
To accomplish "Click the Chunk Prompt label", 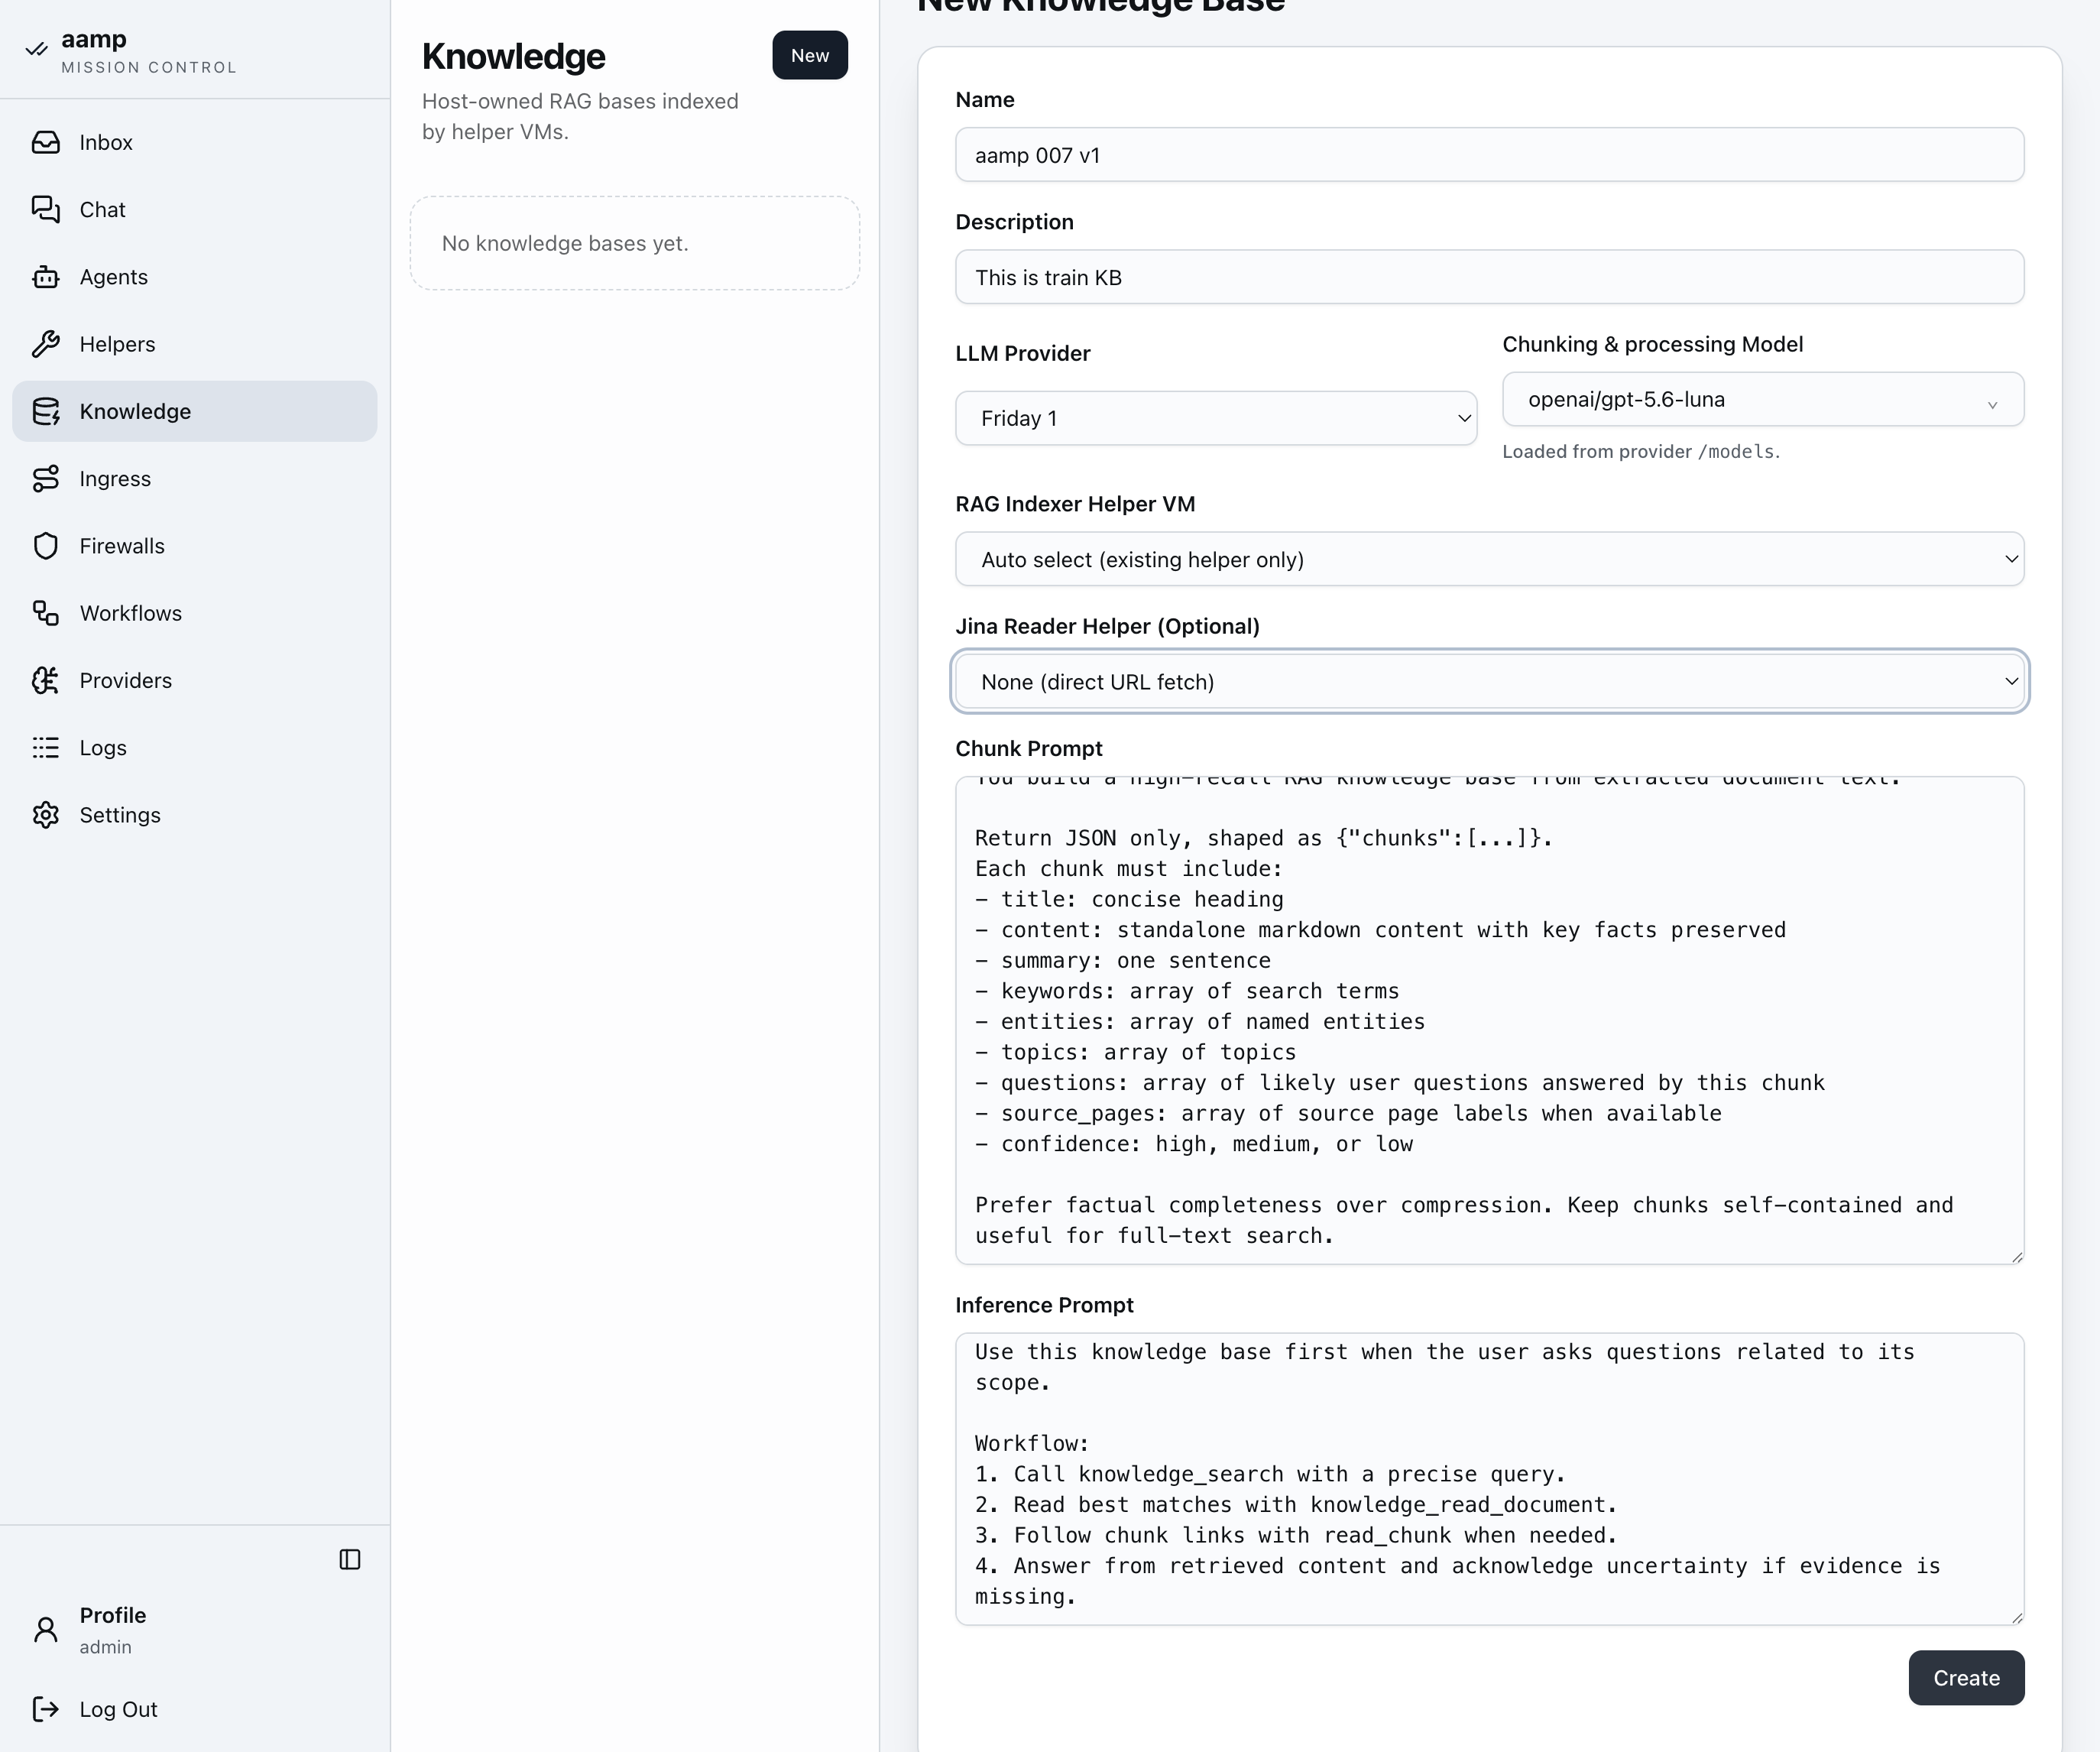I will point(1029,748).
